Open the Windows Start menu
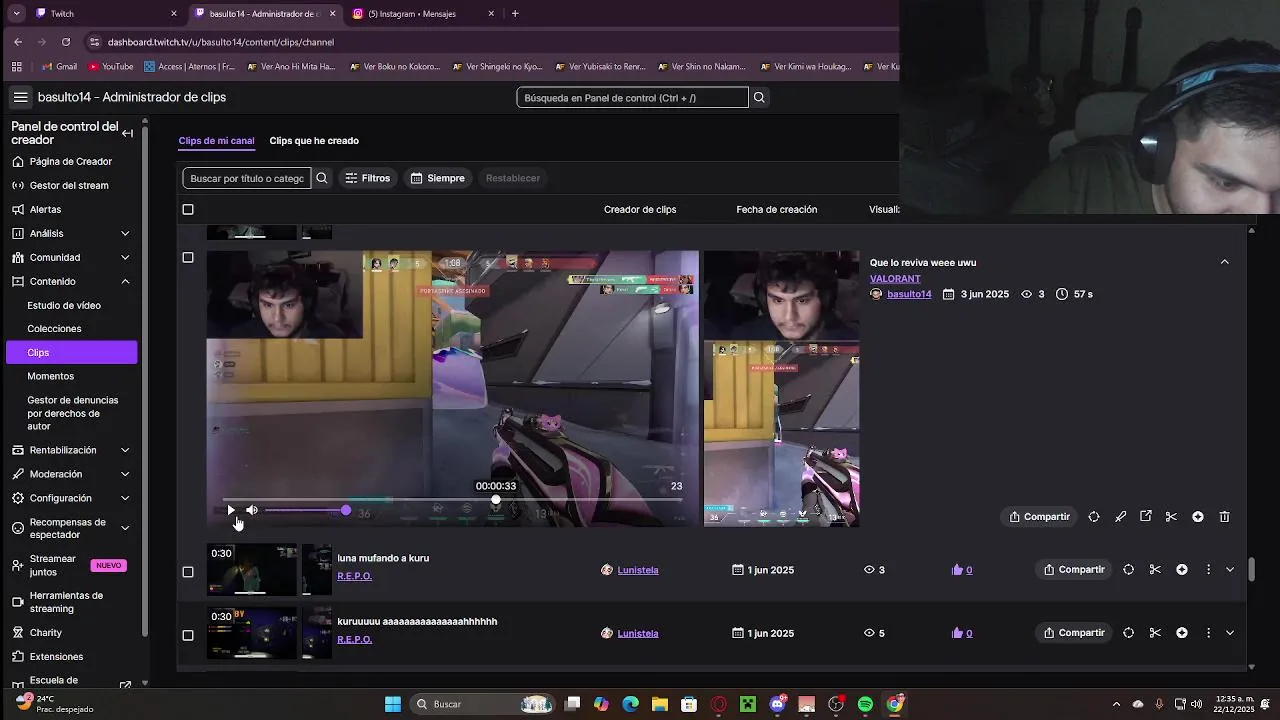1280x720 pixels. pyautogui.click(x=393, y=704)
